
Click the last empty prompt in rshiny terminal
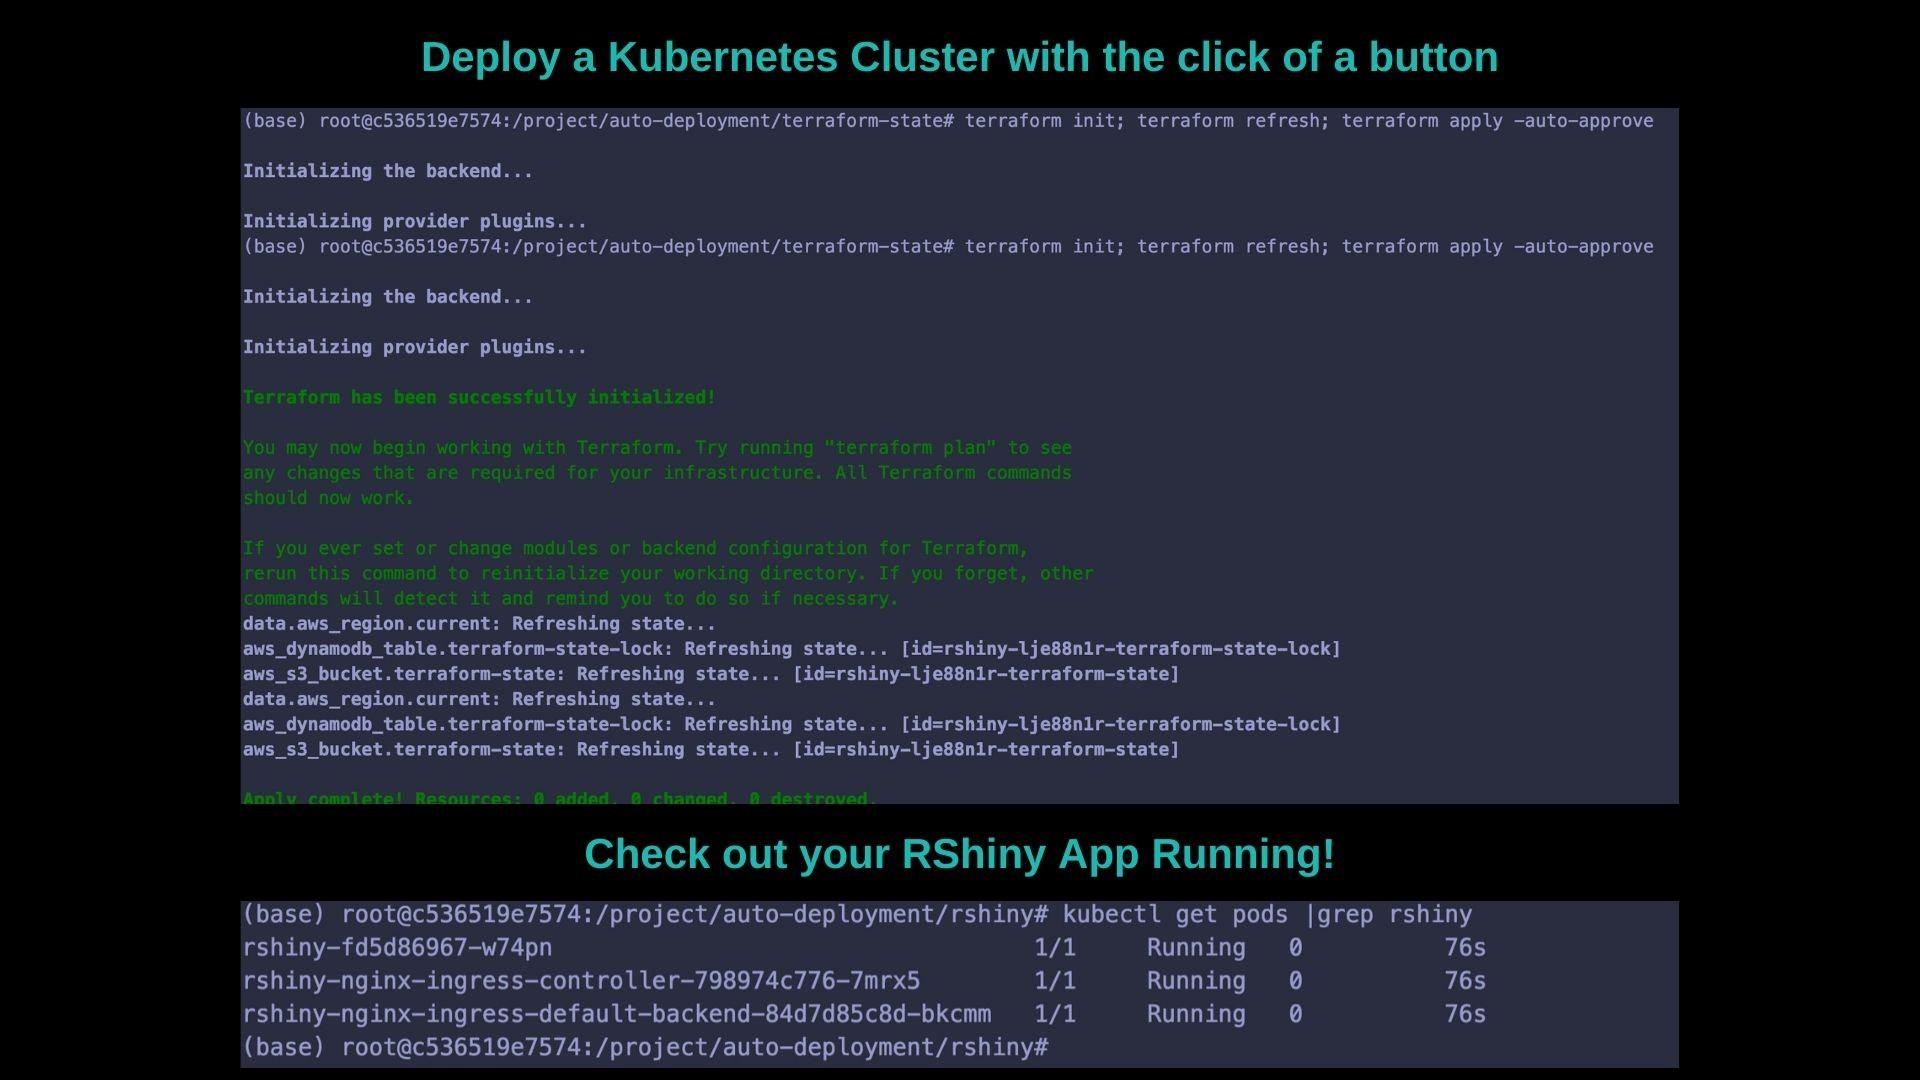click(645, 1048)
